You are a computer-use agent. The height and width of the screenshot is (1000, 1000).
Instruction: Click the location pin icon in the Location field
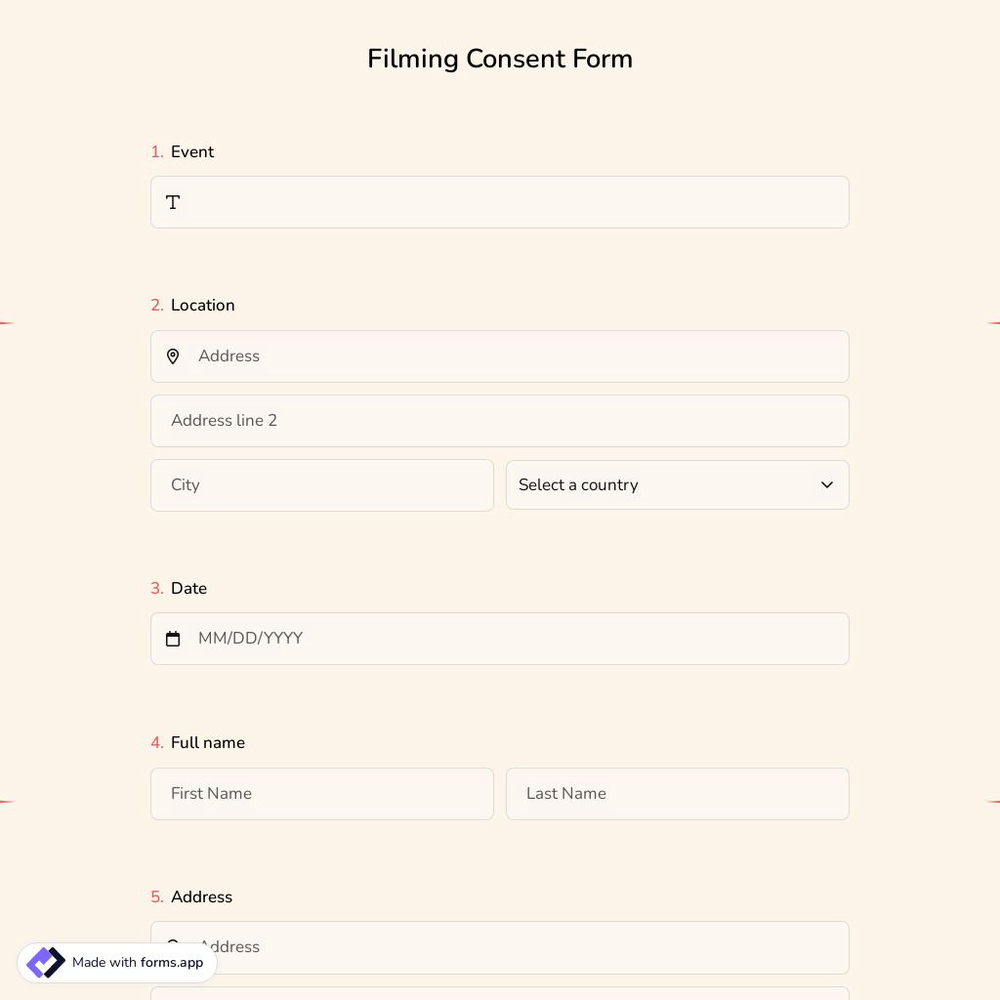coord(172,356)
